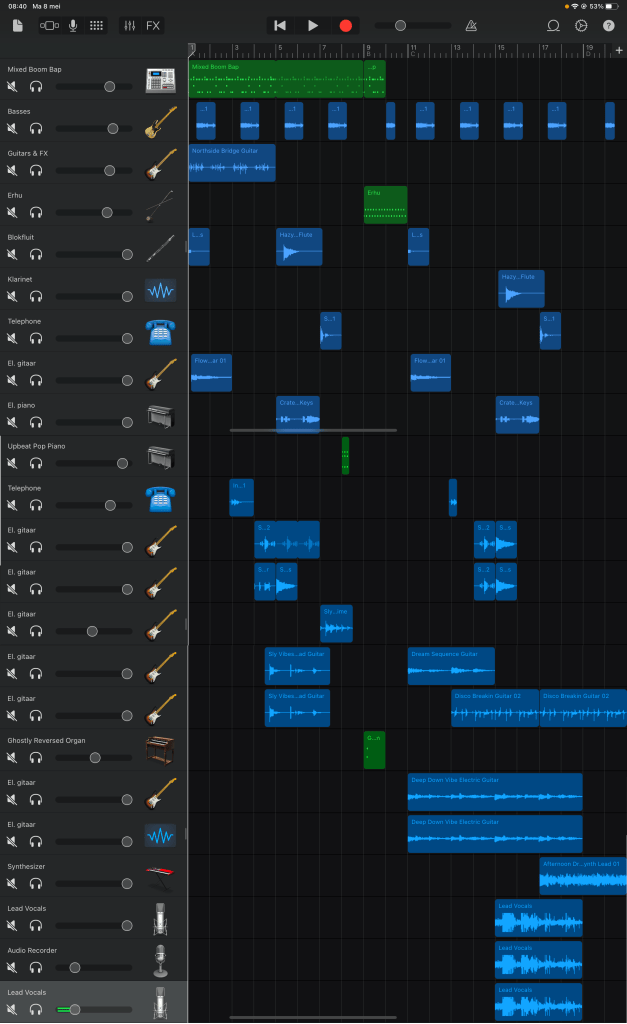This screenshot has height=1024, width=627.
Task: Click the help question mark icon
Action: 608,25
